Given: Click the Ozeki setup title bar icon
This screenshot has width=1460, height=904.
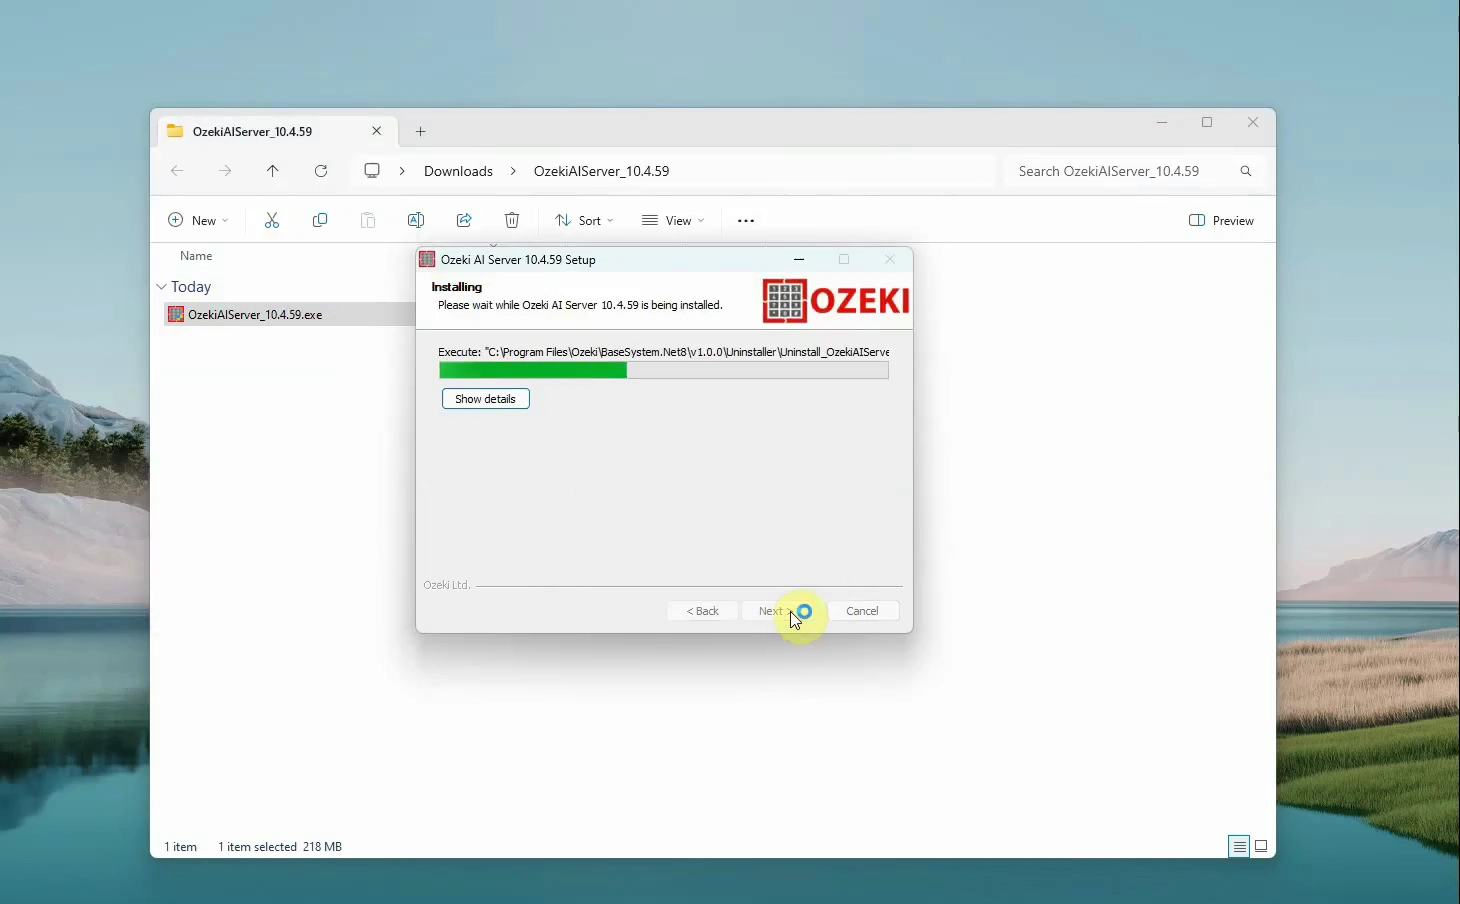Looking at the screenshot, I should [x=427, y=259].
